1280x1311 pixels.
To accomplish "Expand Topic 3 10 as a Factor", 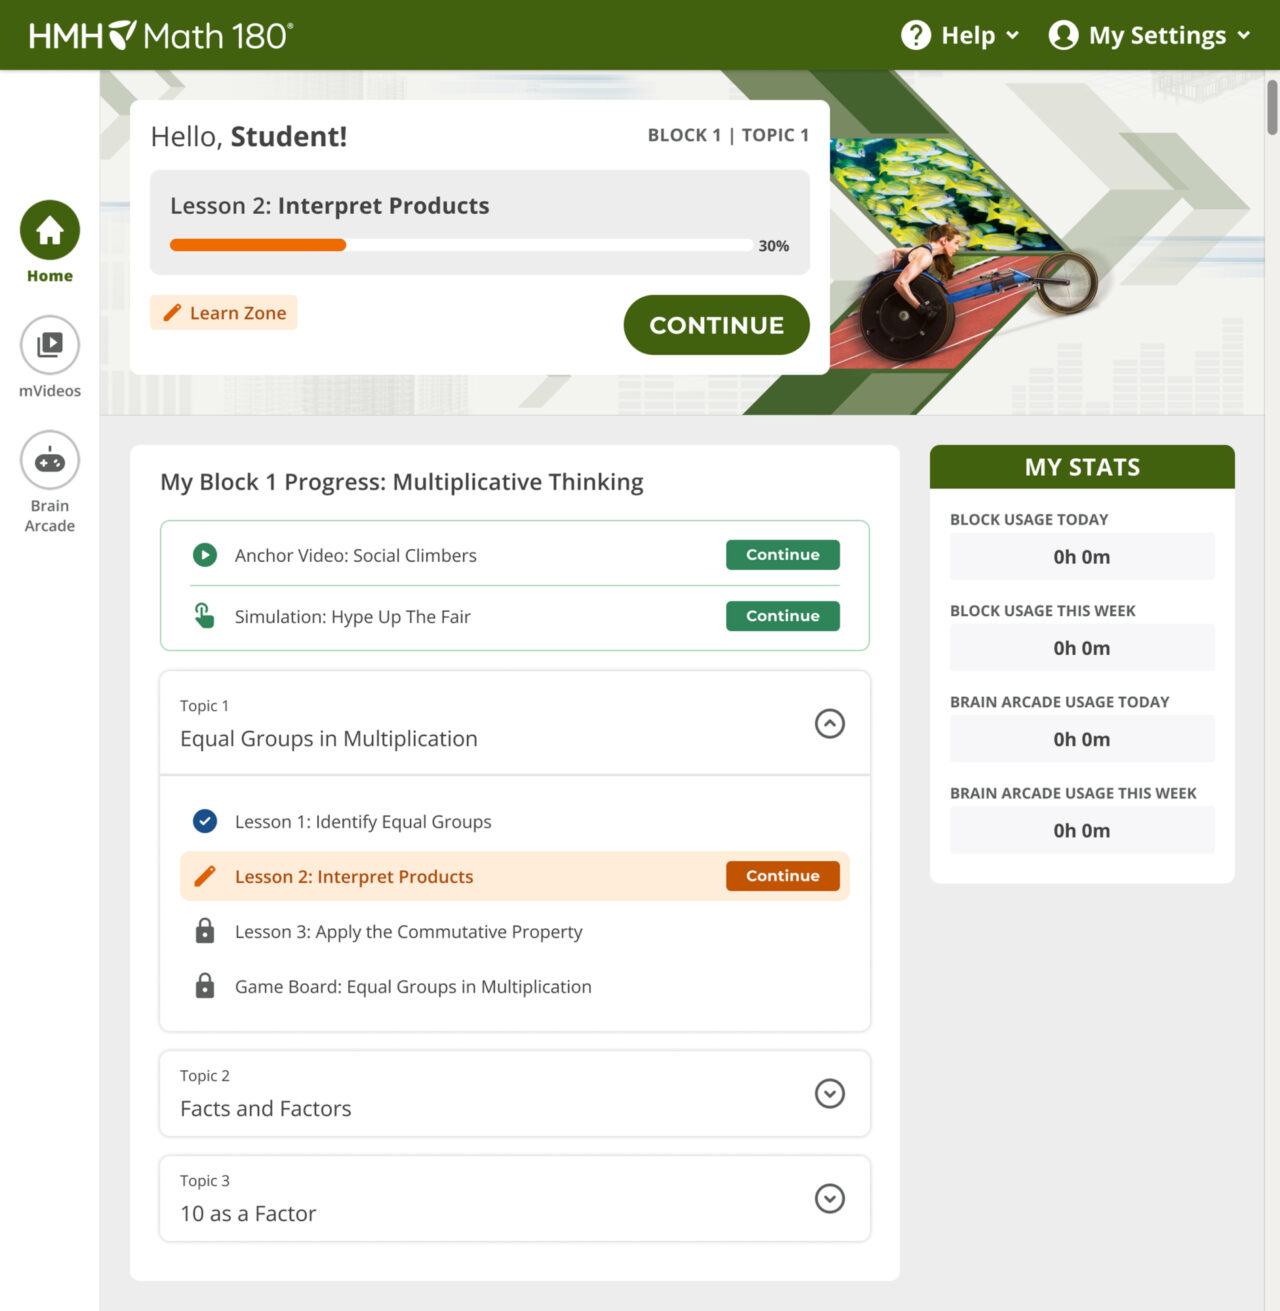I will (x=829, y=1198).
